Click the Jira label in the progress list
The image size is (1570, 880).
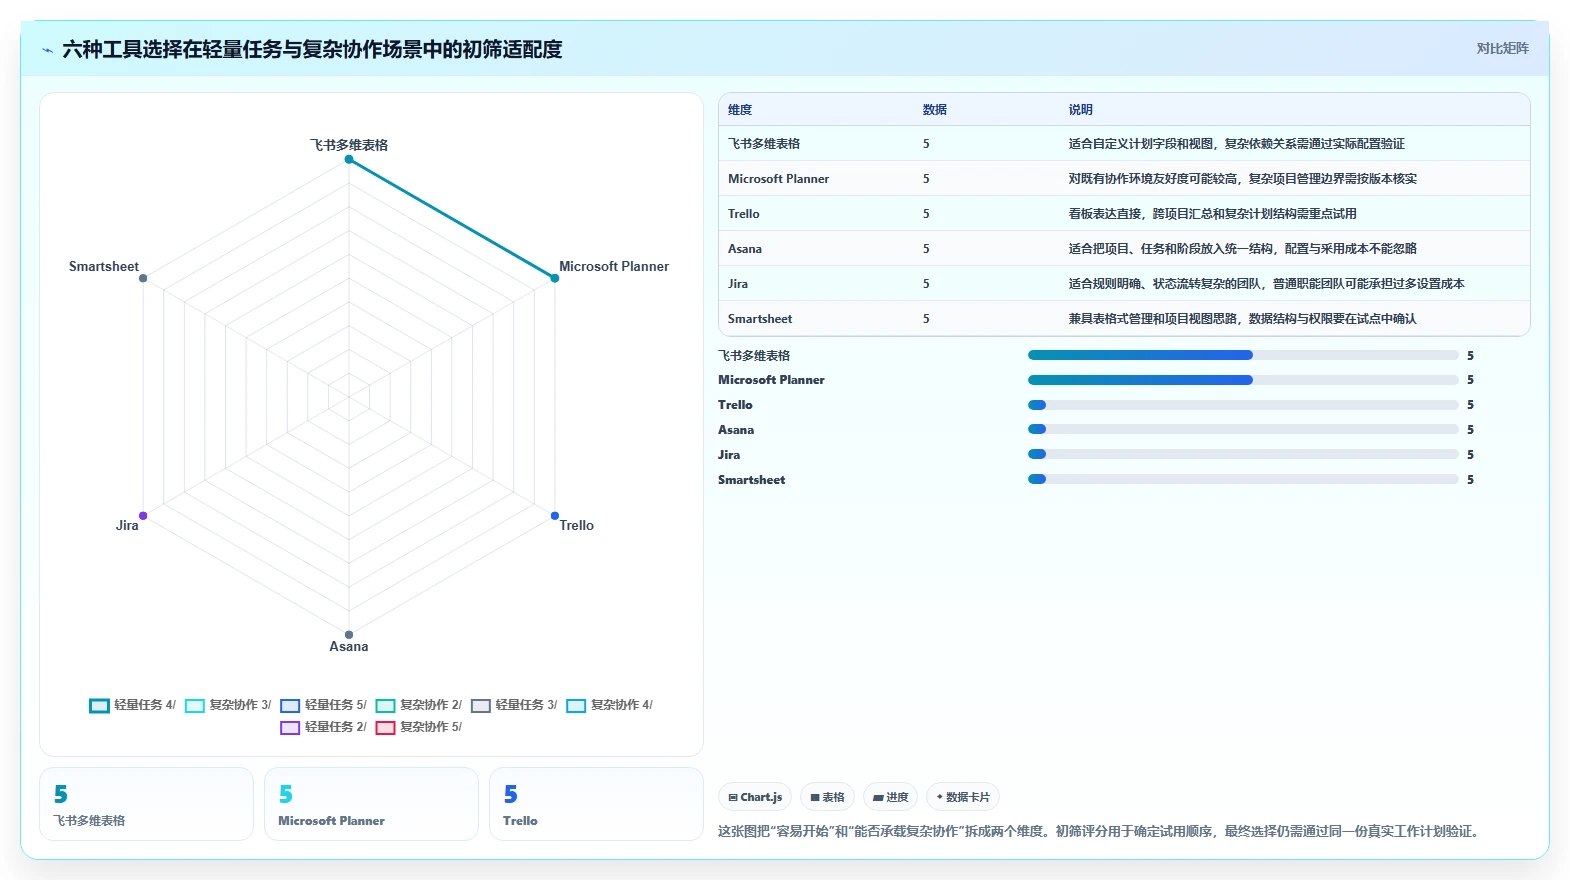click(x=729, y=455)
